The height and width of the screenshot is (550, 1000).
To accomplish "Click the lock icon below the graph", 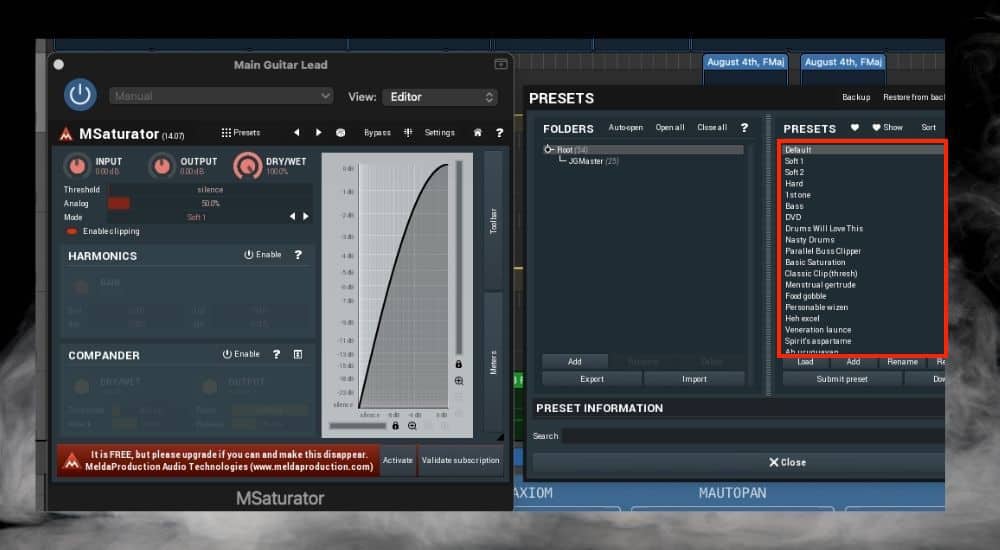I will 395,426.
